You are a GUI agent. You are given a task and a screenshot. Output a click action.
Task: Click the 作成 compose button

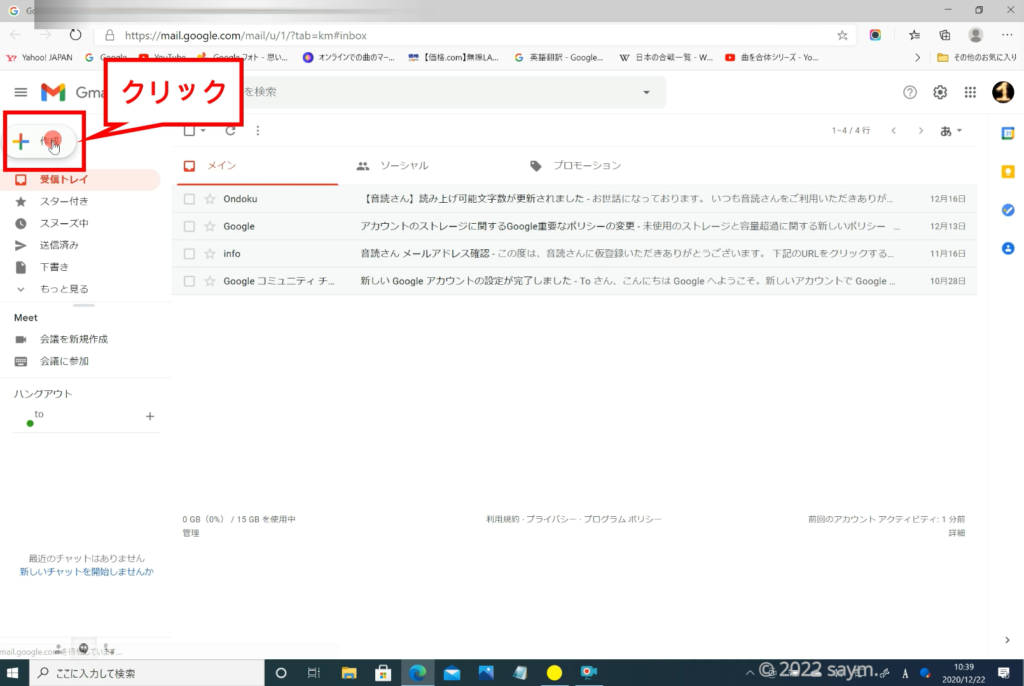pyautogui.click(x=42, y=142)
